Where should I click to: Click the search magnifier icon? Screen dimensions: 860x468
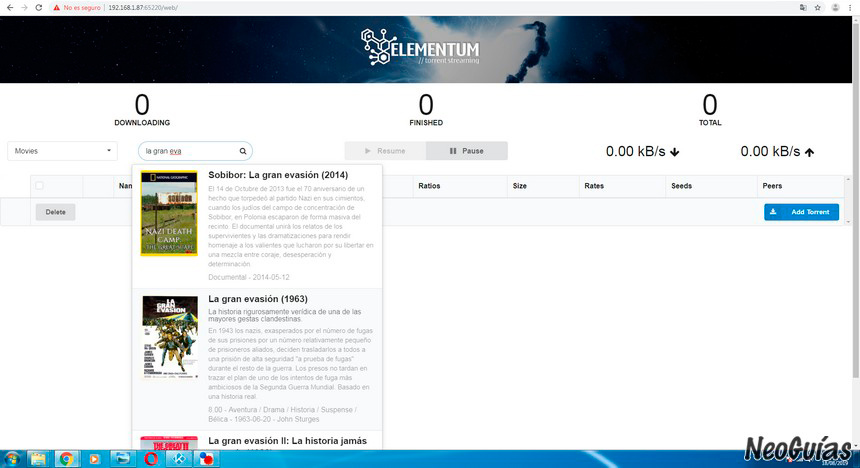(242, 152)
